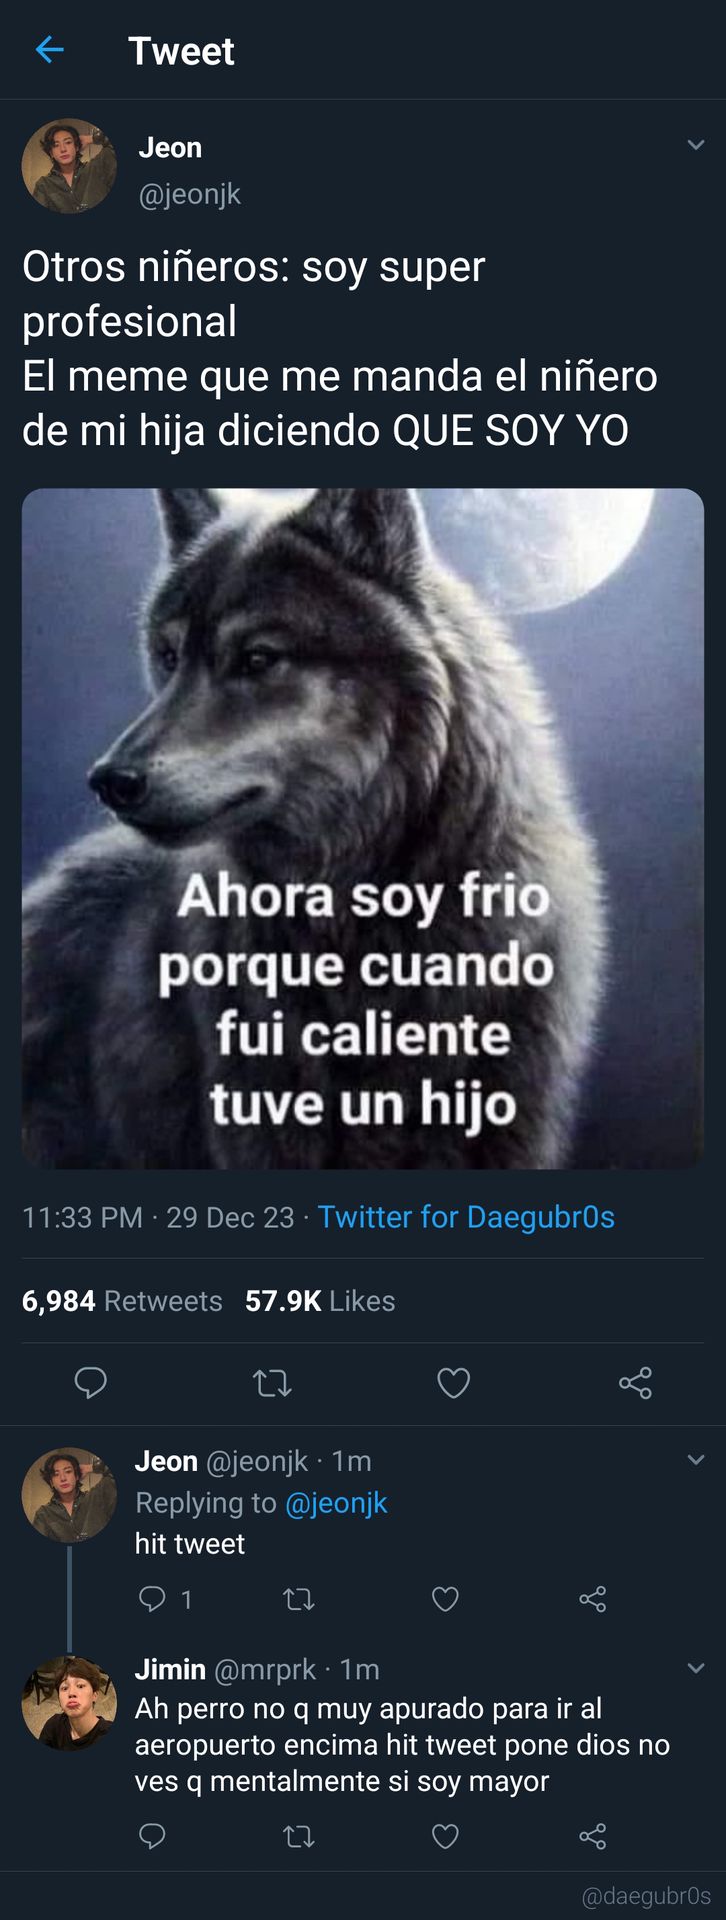Retweet the main tweet
The width and height of the screenshot is (726, 1920).
point(272,1383)
